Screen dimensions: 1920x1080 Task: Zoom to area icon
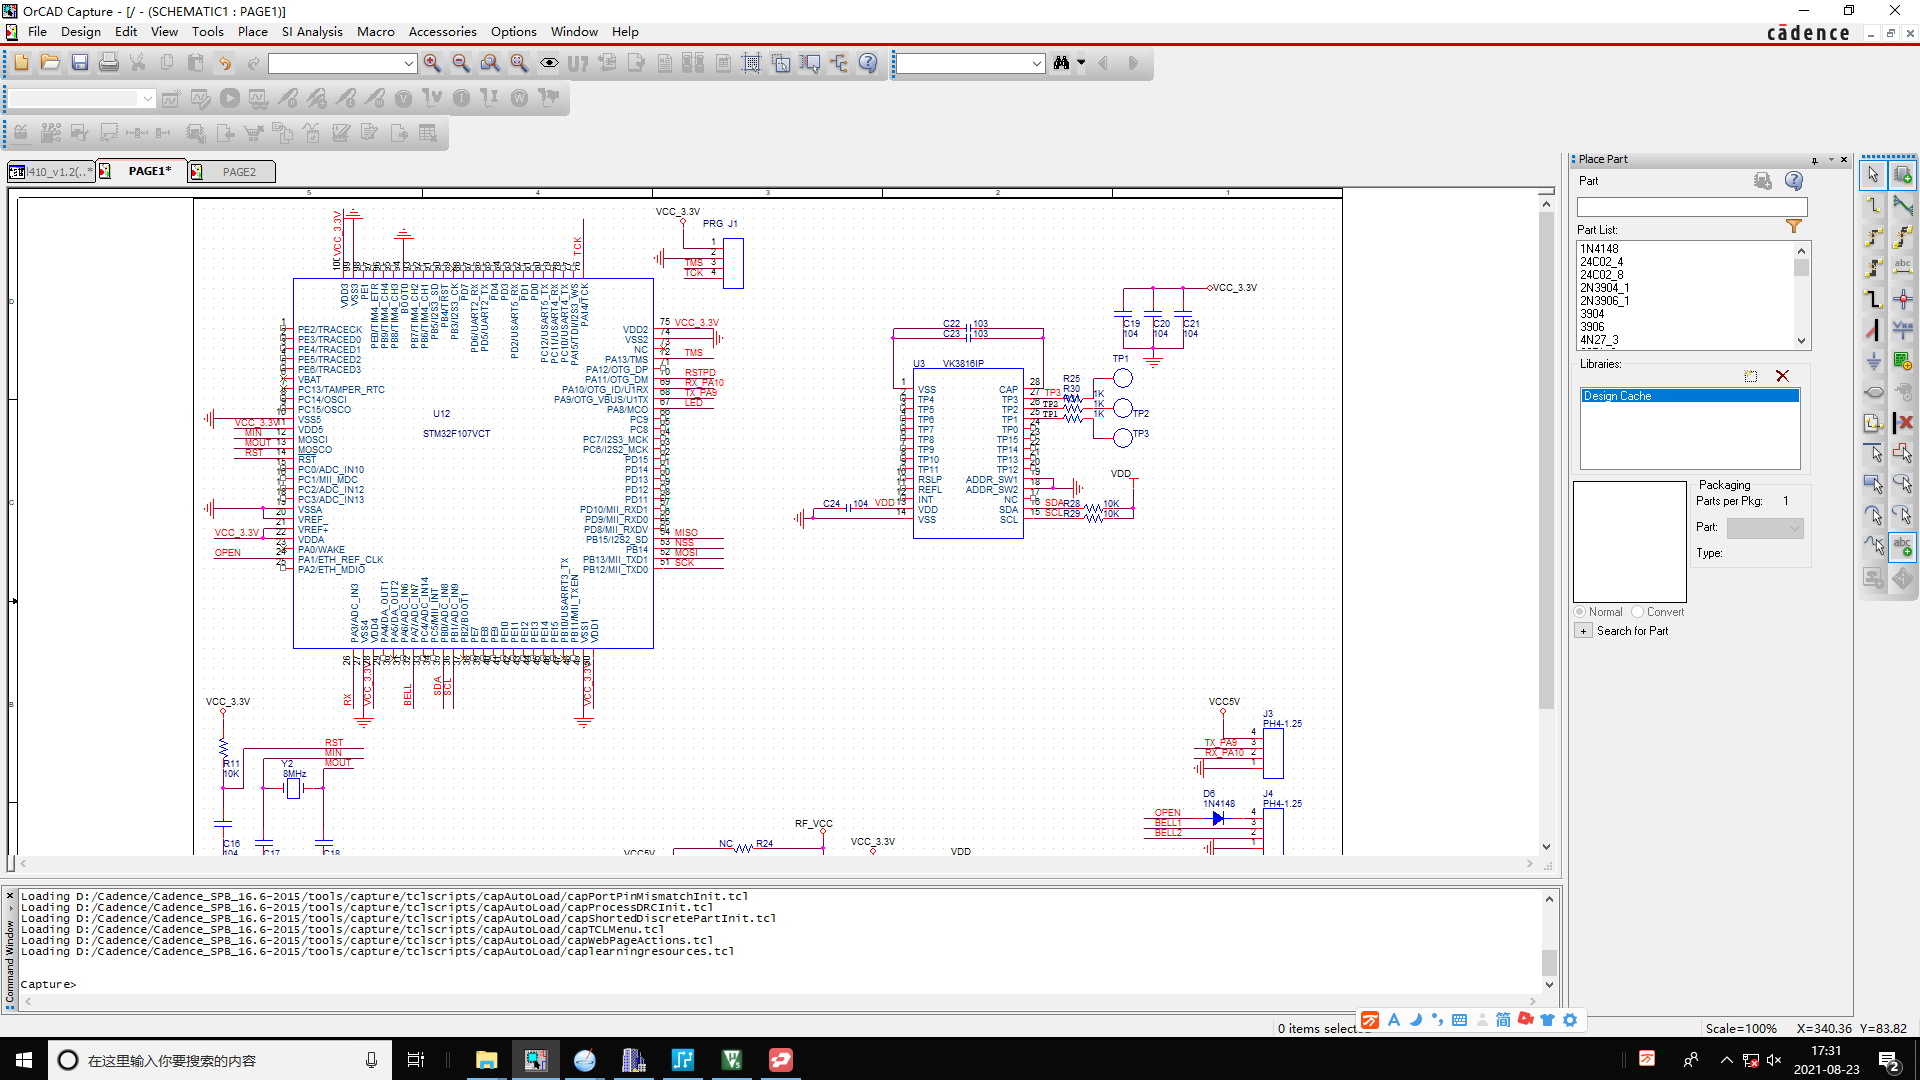pyautogui.click(x=490, y=63)
